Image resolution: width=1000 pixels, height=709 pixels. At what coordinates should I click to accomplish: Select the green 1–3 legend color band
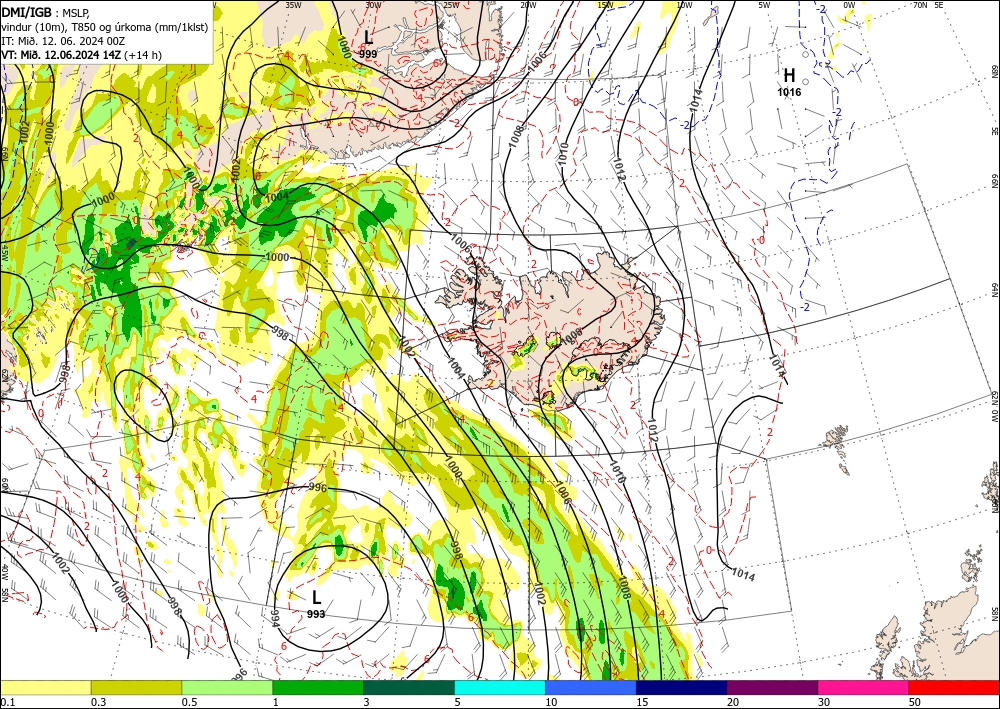click(x=318, y=687)
